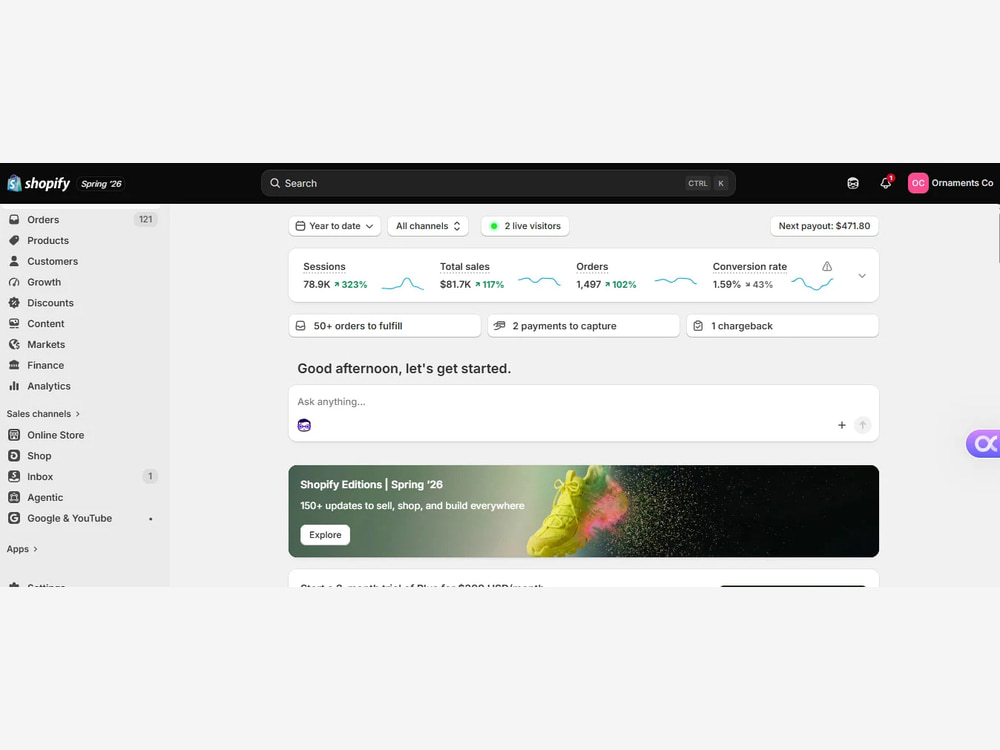1000x750 pixels.
Task: Expand the metrics card chevron
Action: coord(862,276)
